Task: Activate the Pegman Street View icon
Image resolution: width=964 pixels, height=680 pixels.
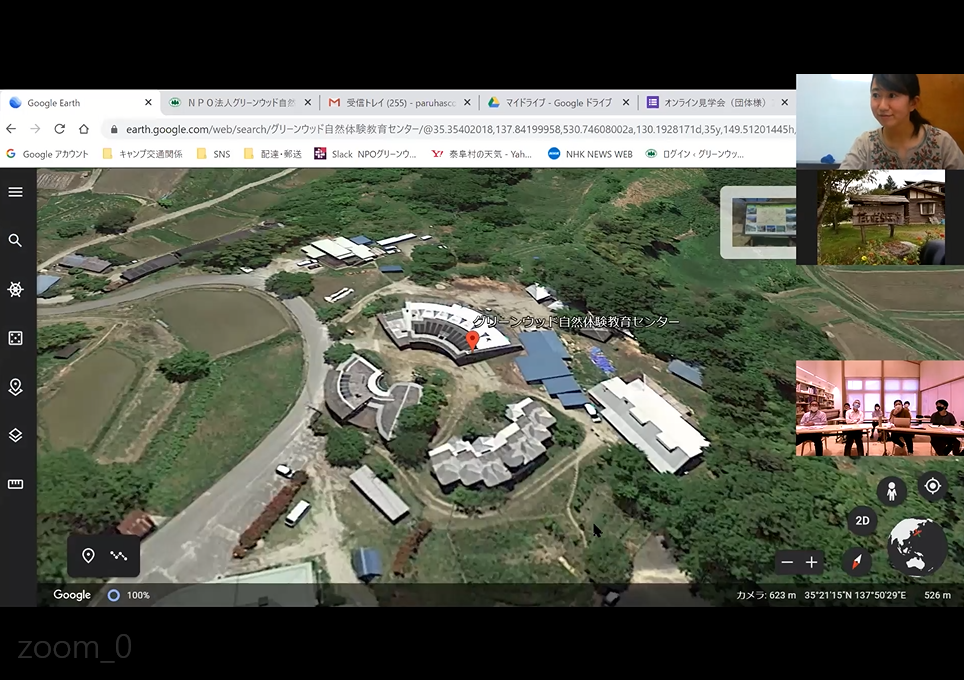Action: [891, 491]
